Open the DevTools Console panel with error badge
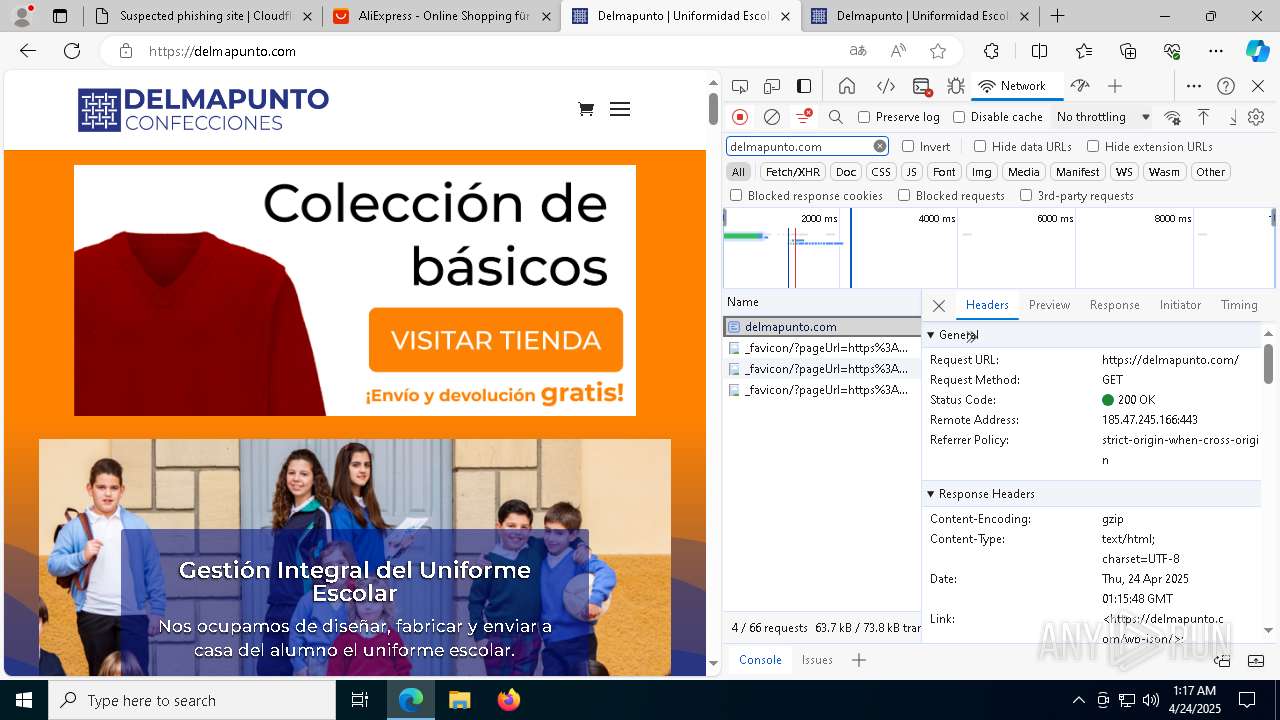The height and width of the screenshot is (720, 1280). (922, 86)
